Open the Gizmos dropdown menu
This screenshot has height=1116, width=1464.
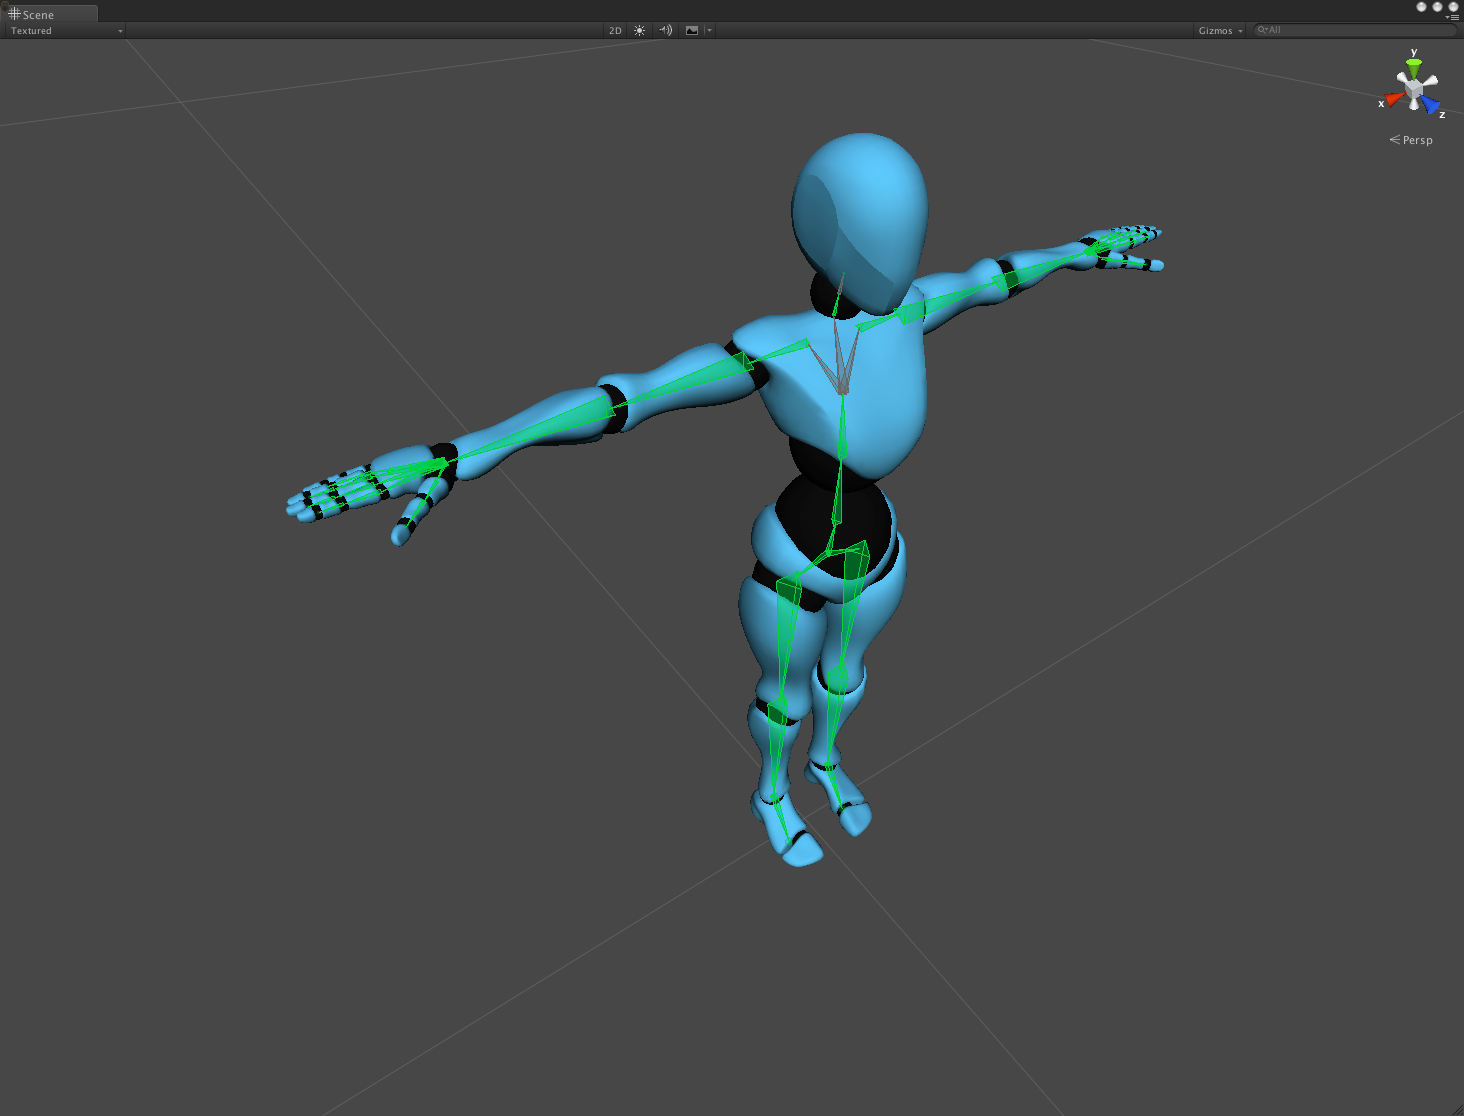1220,31
